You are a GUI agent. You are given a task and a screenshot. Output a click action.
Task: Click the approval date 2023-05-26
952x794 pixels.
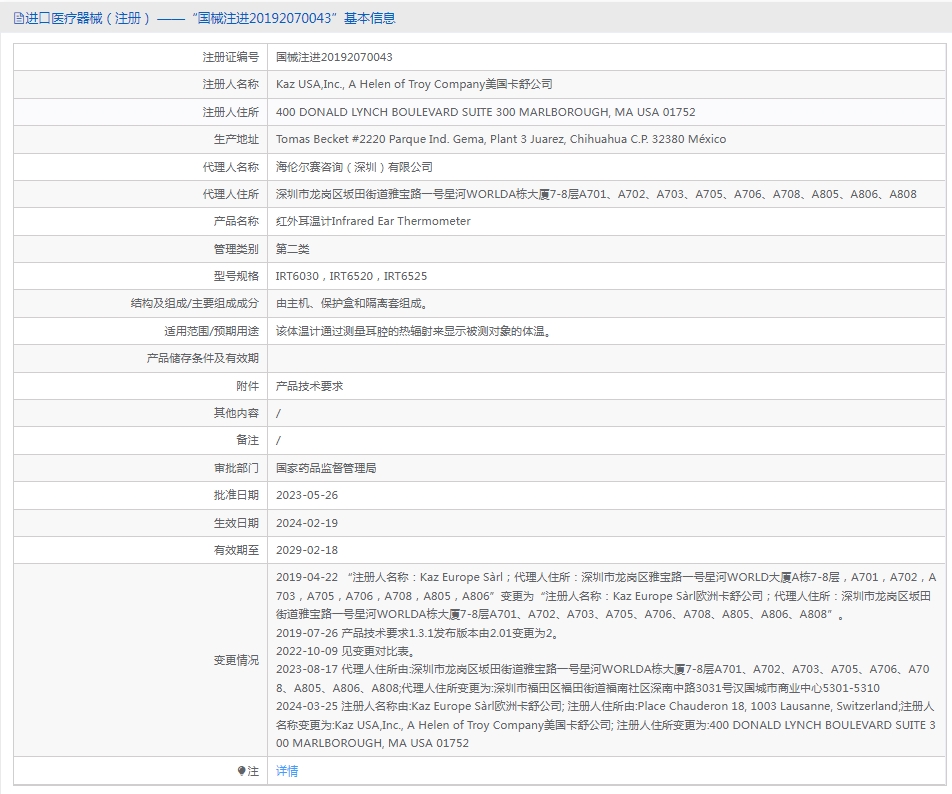[x=307, y=495]
